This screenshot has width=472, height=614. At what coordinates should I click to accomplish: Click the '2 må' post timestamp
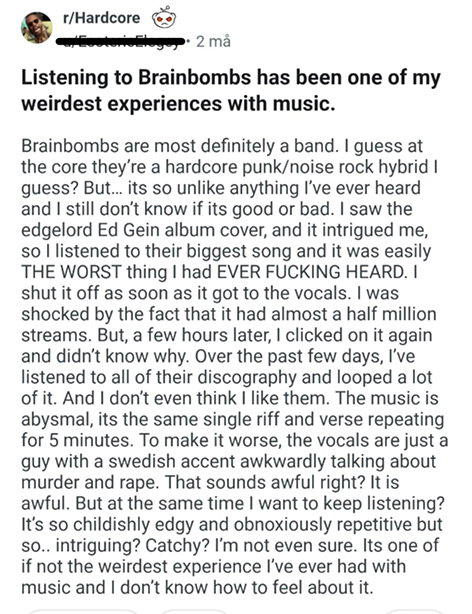[213, 41]
